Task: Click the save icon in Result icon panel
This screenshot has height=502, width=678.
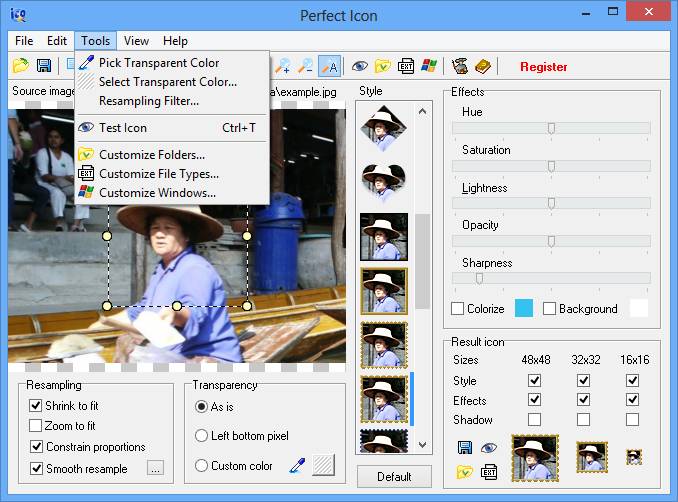Action: [x=465, y=448]
